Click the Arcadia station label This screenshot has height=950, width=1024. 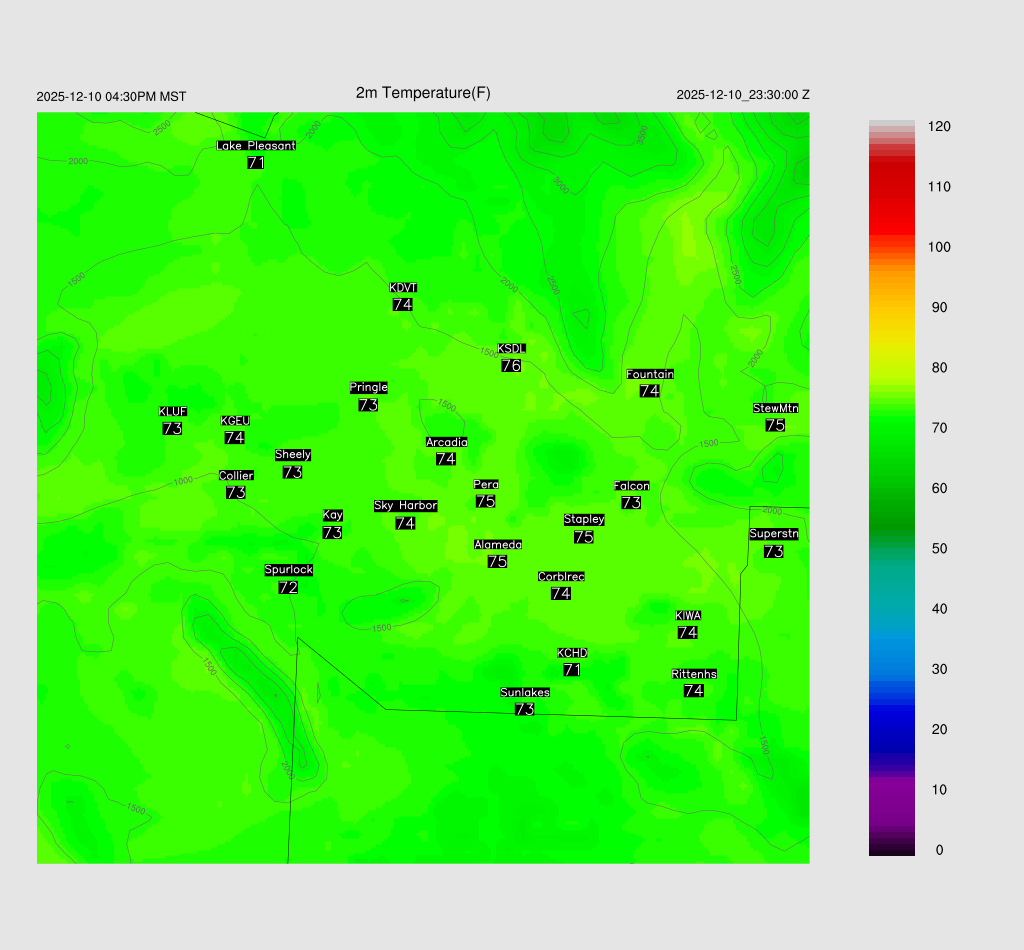pos(446,442)
